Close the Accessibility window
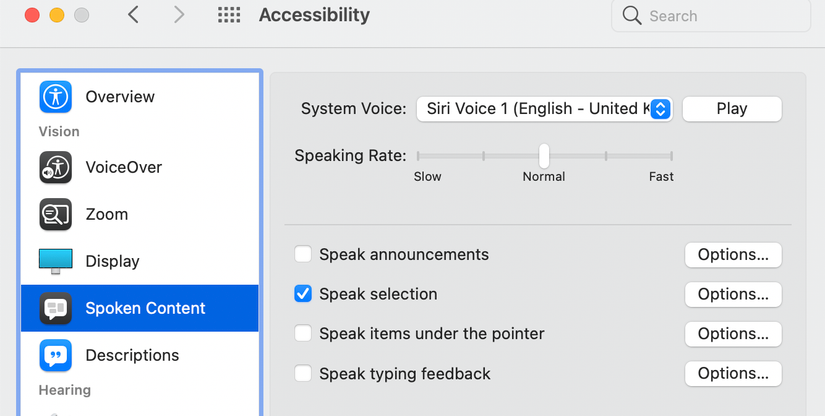Screen dimensions: 825x416 32,15
